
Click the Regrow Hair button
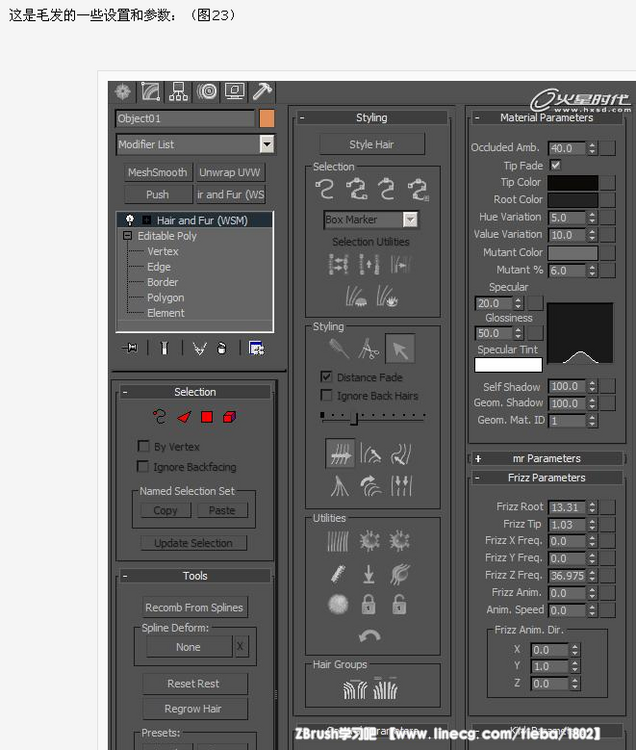click(x=193, y=708)
